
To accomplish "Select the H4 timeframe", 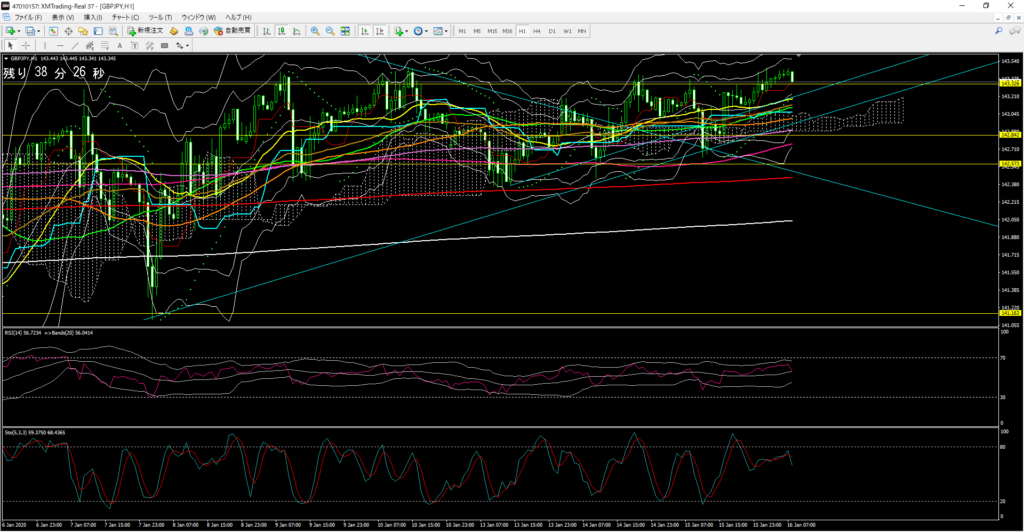I will click(537, 31).
